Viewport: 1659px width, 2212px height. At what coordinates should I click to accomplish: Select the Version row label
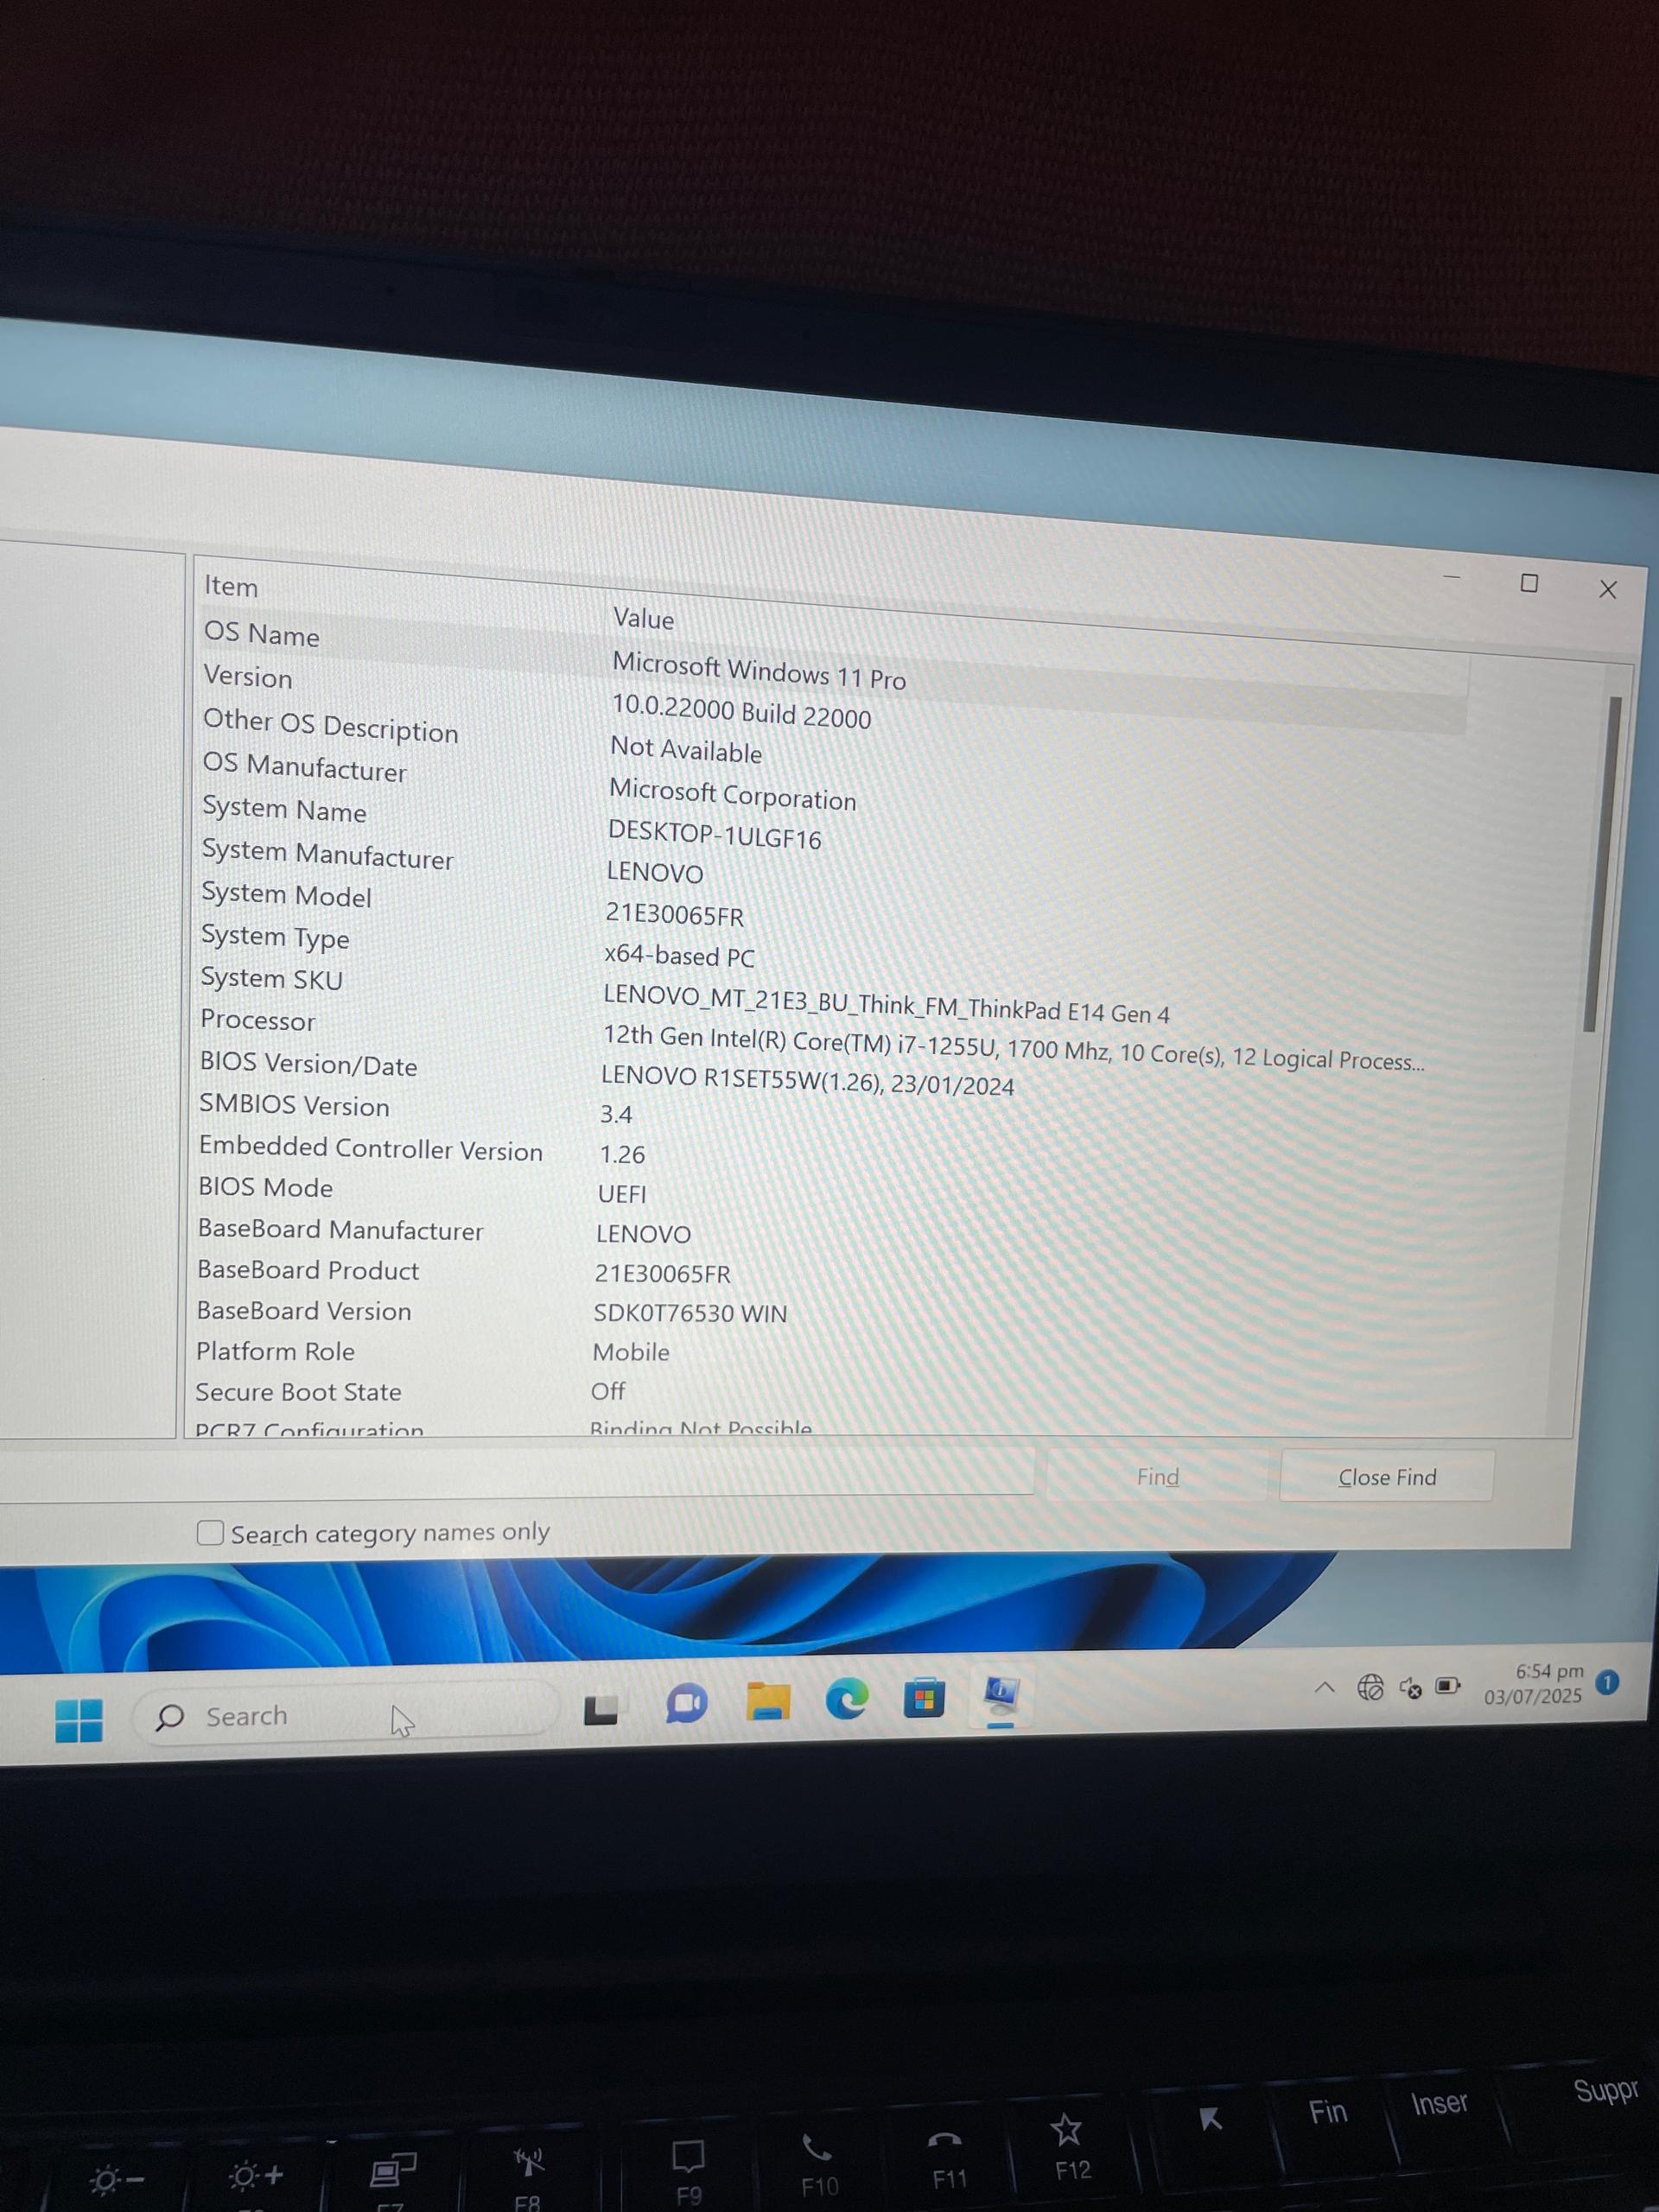[248, 677]
